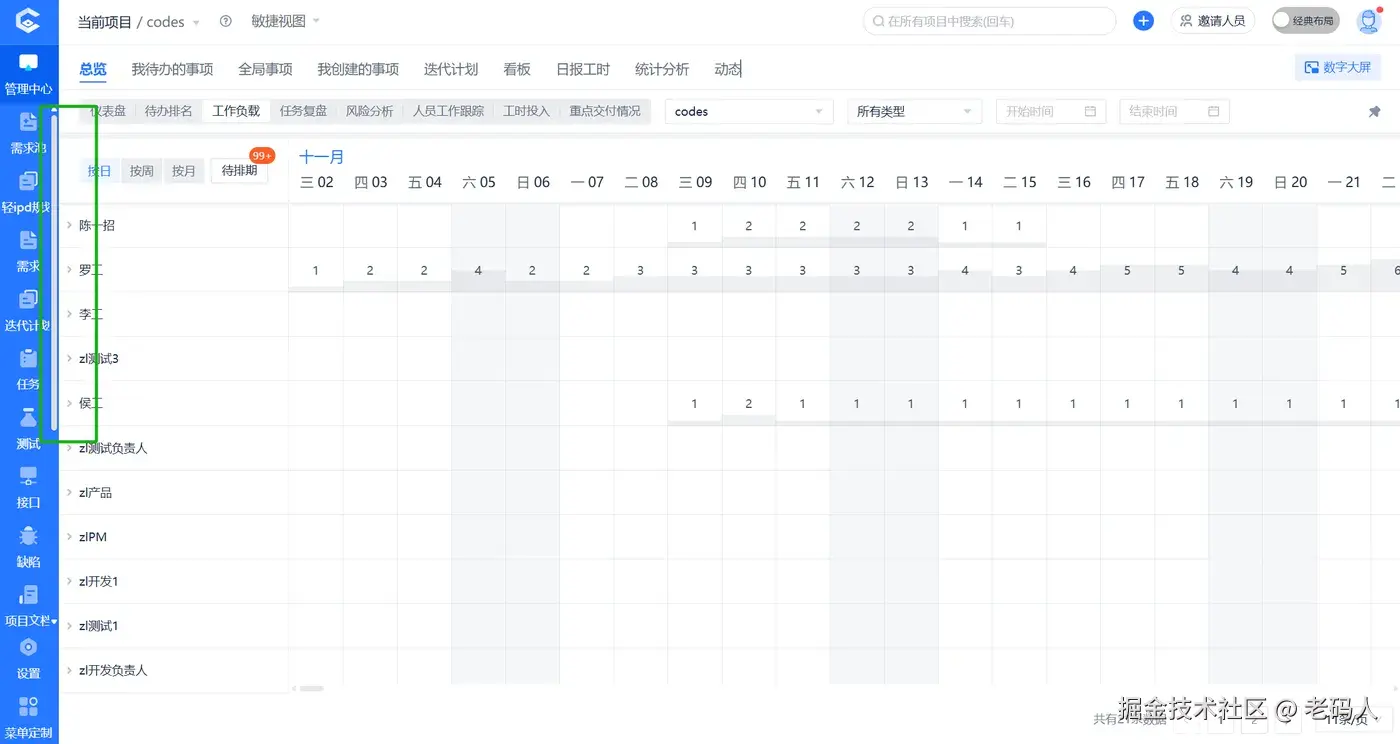
Task: Click the app logo at top left
Action: pos(29,21)
